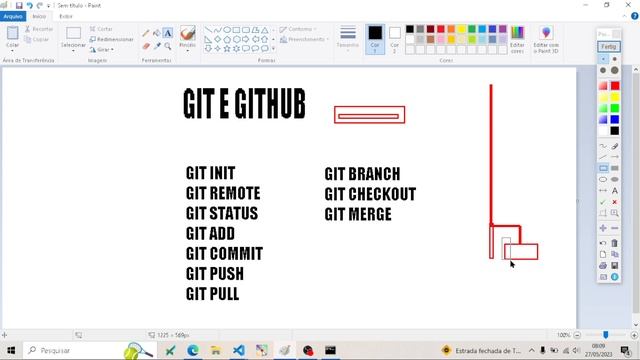Select freehand squiggle tool in floating toolbar
Image resolution: width=640 pixels, height=360 pixels.
click(603, 146)
